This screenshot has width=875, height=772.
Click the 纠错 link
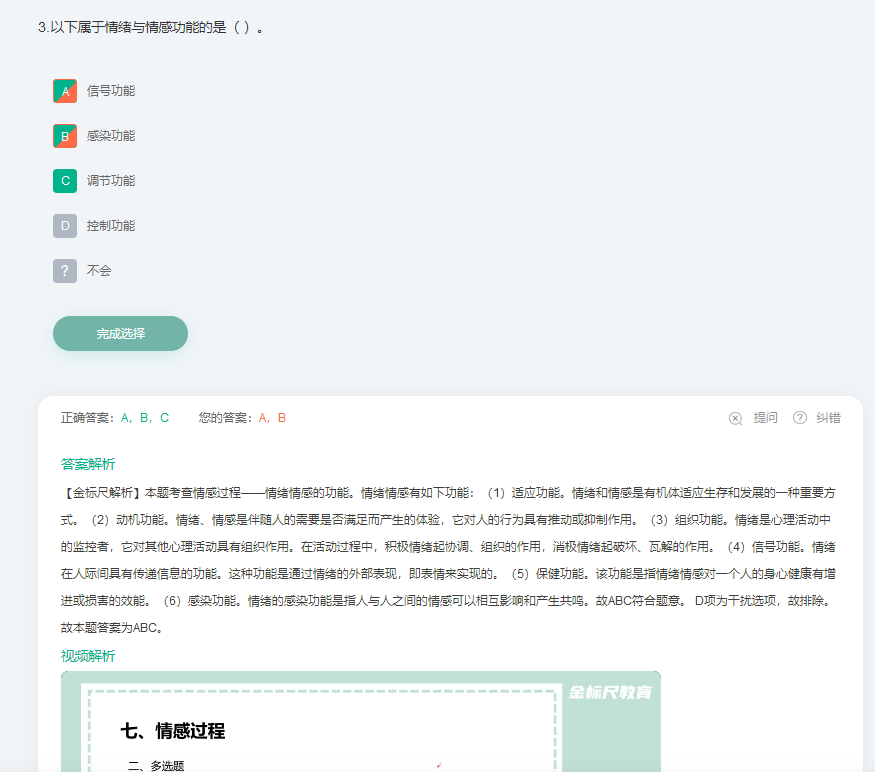click(x=828, y=418)
